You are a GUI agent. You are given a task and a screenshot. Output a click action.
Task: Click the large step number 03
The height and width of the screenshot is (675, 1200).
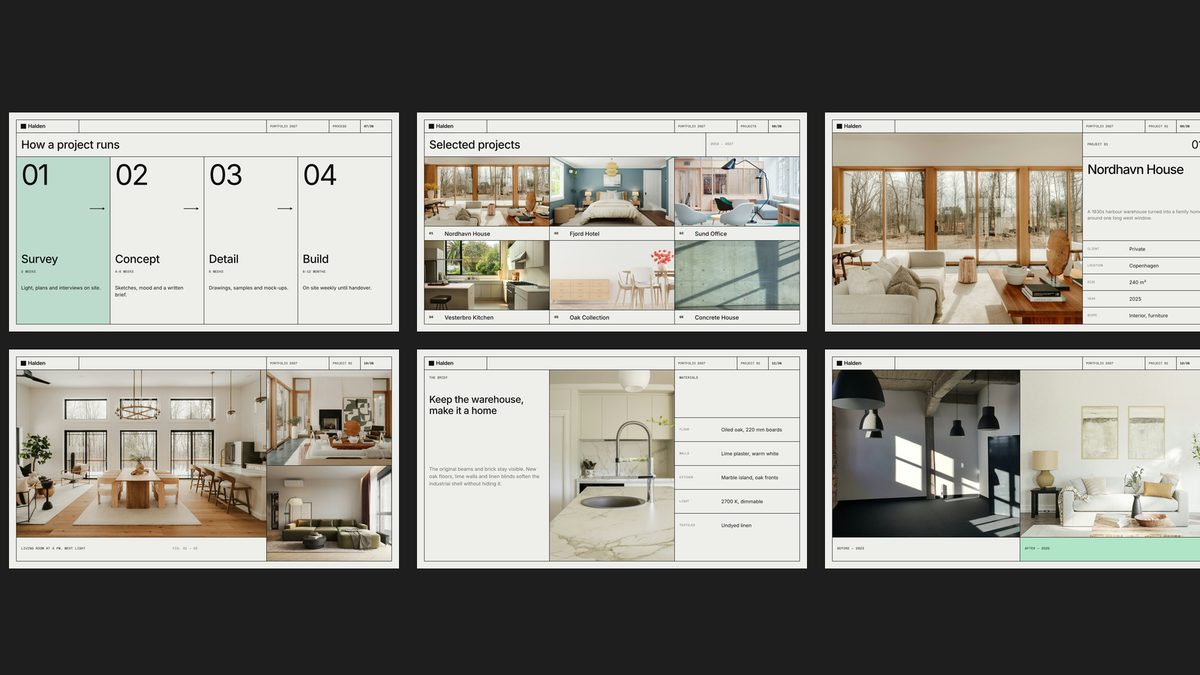click(x=225, y=175)
